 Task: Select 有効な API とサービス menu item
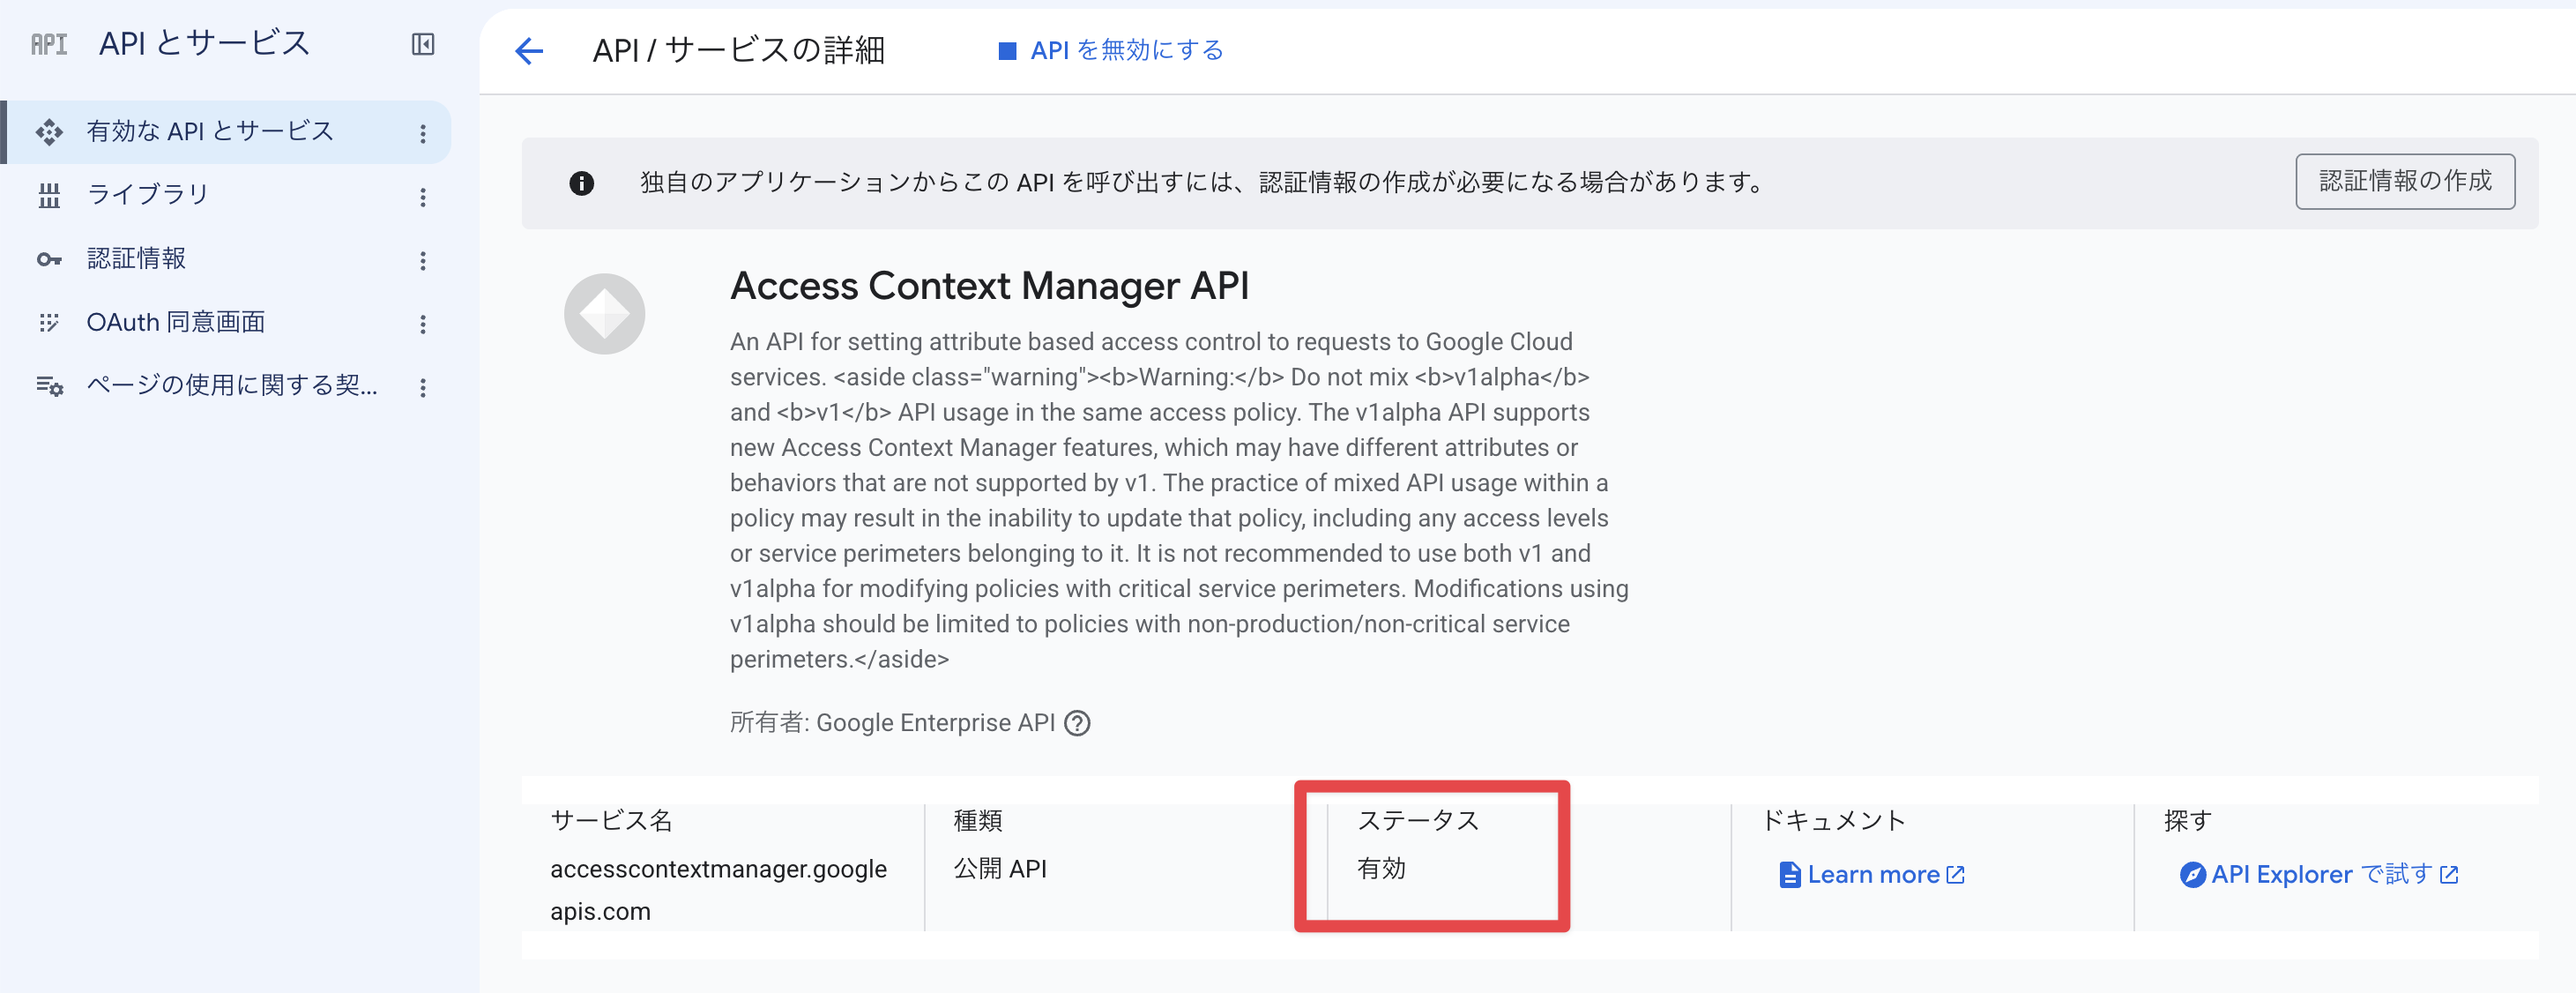pyautogui.click(x=226, y=132)
